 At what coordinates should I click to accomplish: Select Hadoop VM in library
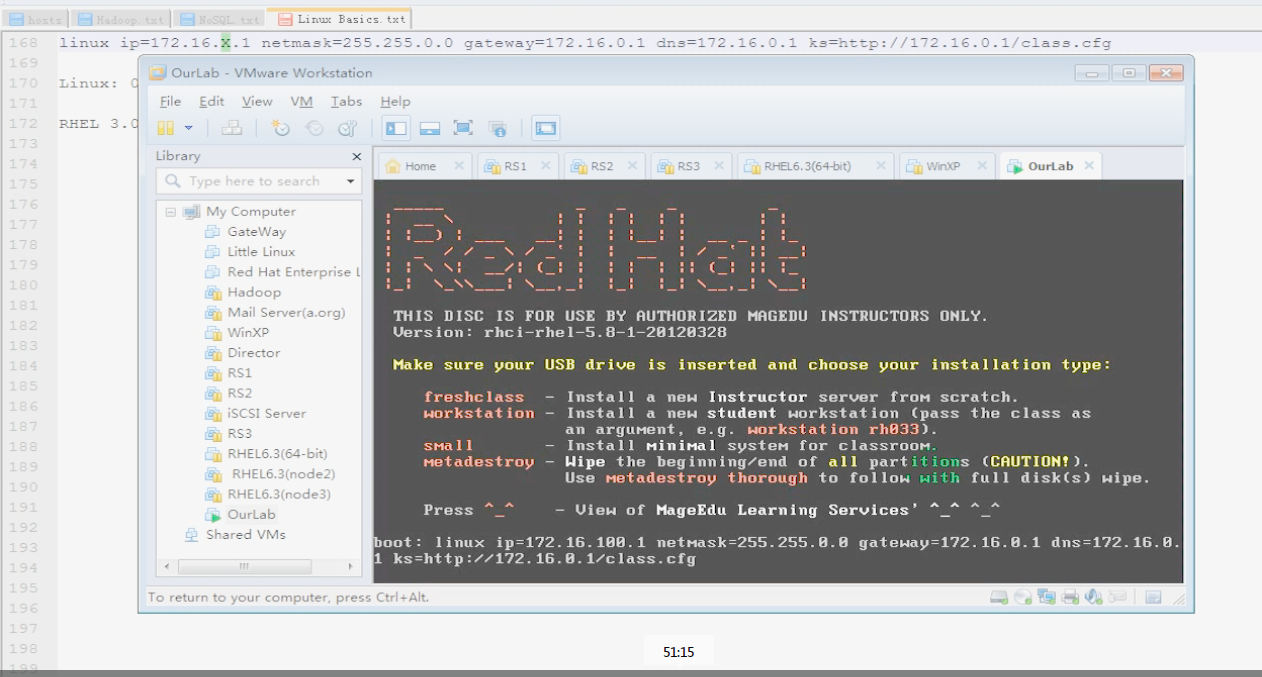(x=254, y=292)
